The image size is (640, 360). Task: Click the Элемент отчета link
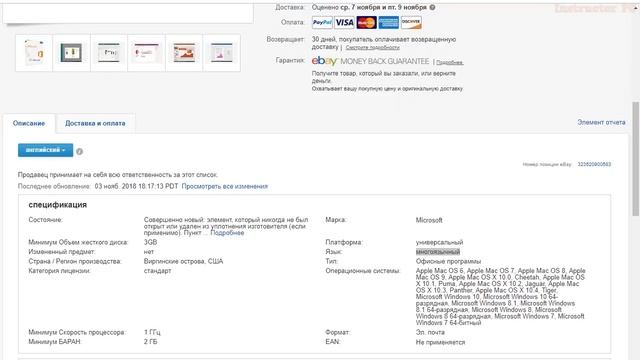click(601, 122)
